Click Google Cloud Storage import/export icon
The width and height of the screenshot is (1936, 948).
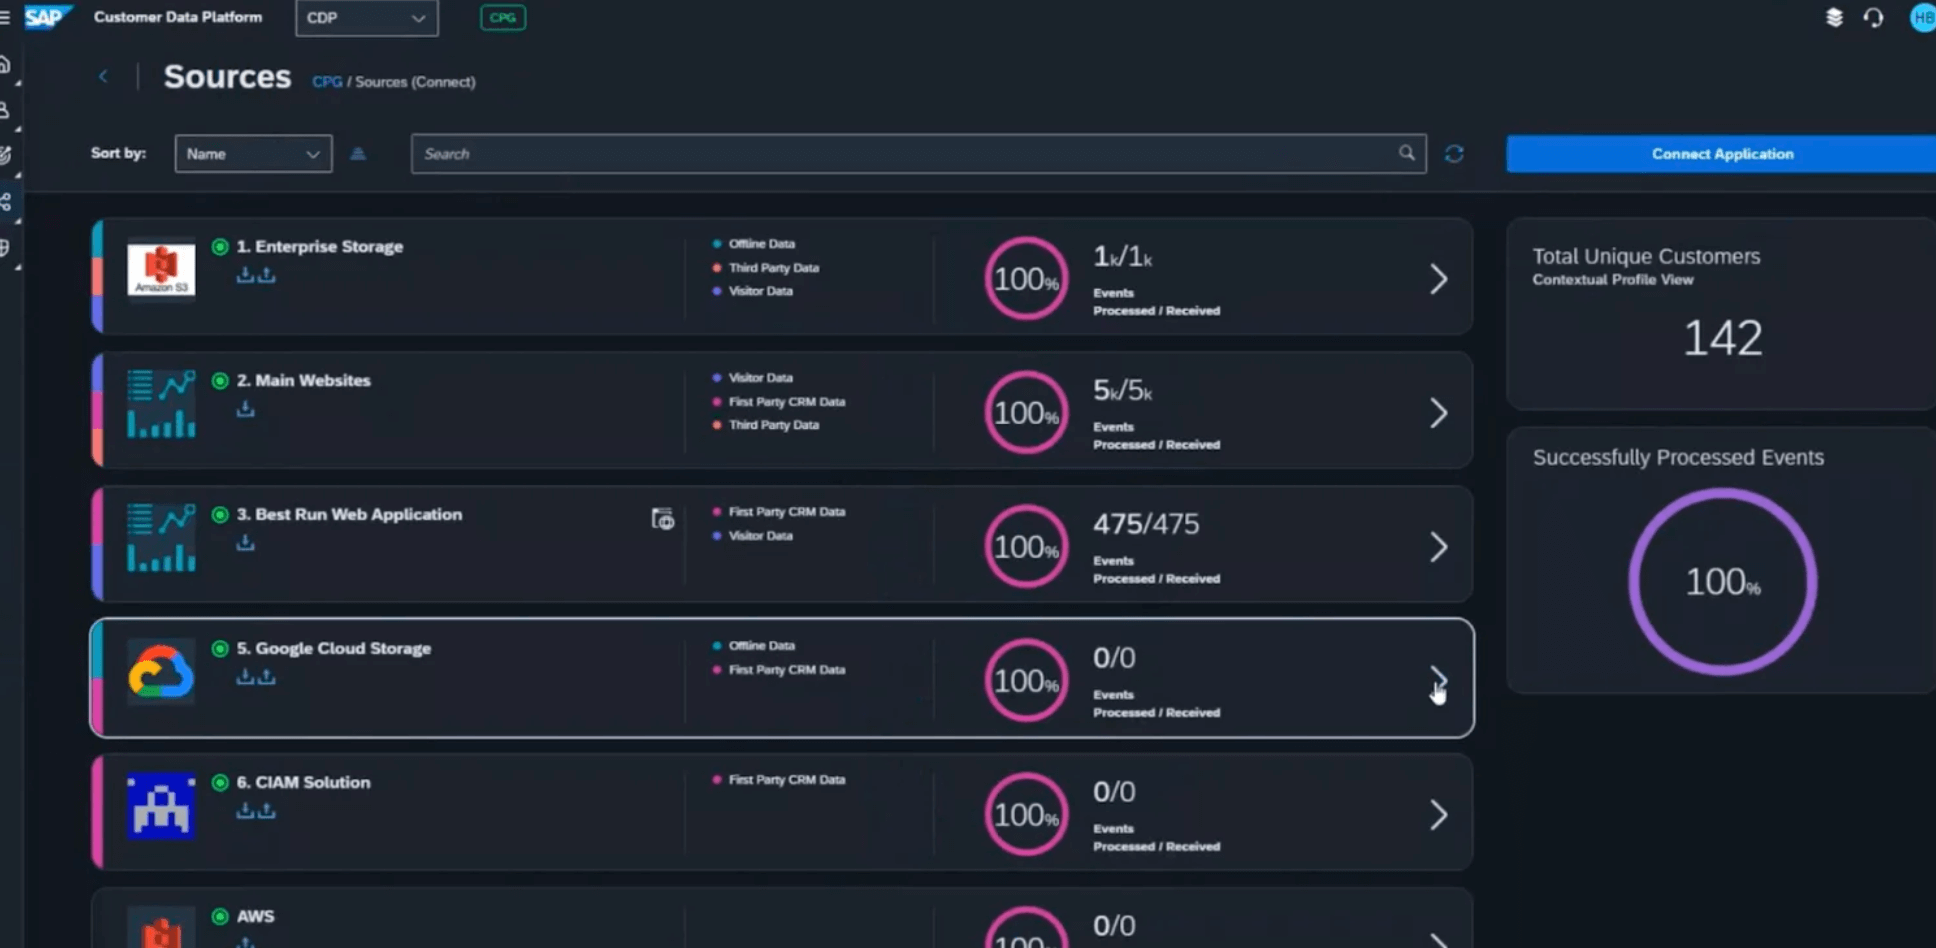(x=256, y=677)
